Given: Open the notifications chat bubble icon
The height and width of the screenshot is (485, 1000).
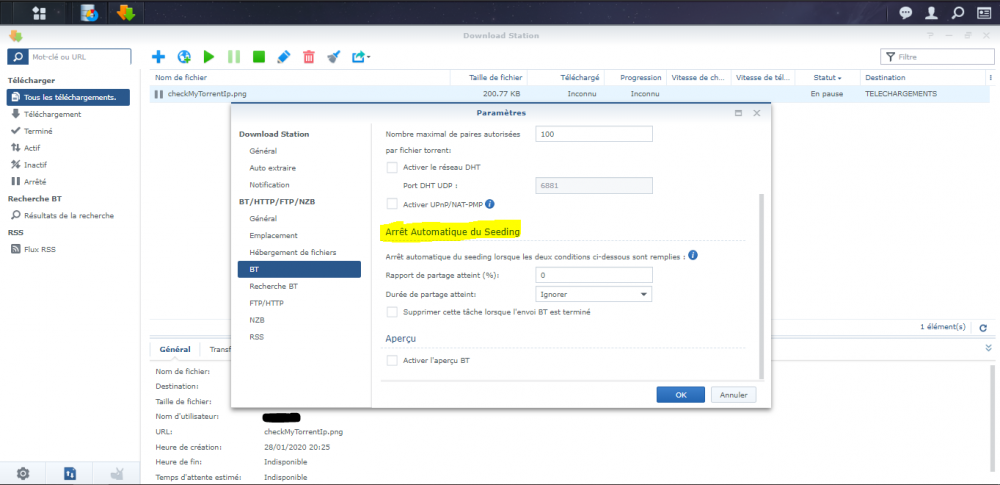Looking at the screenshot, I should 906,13.
